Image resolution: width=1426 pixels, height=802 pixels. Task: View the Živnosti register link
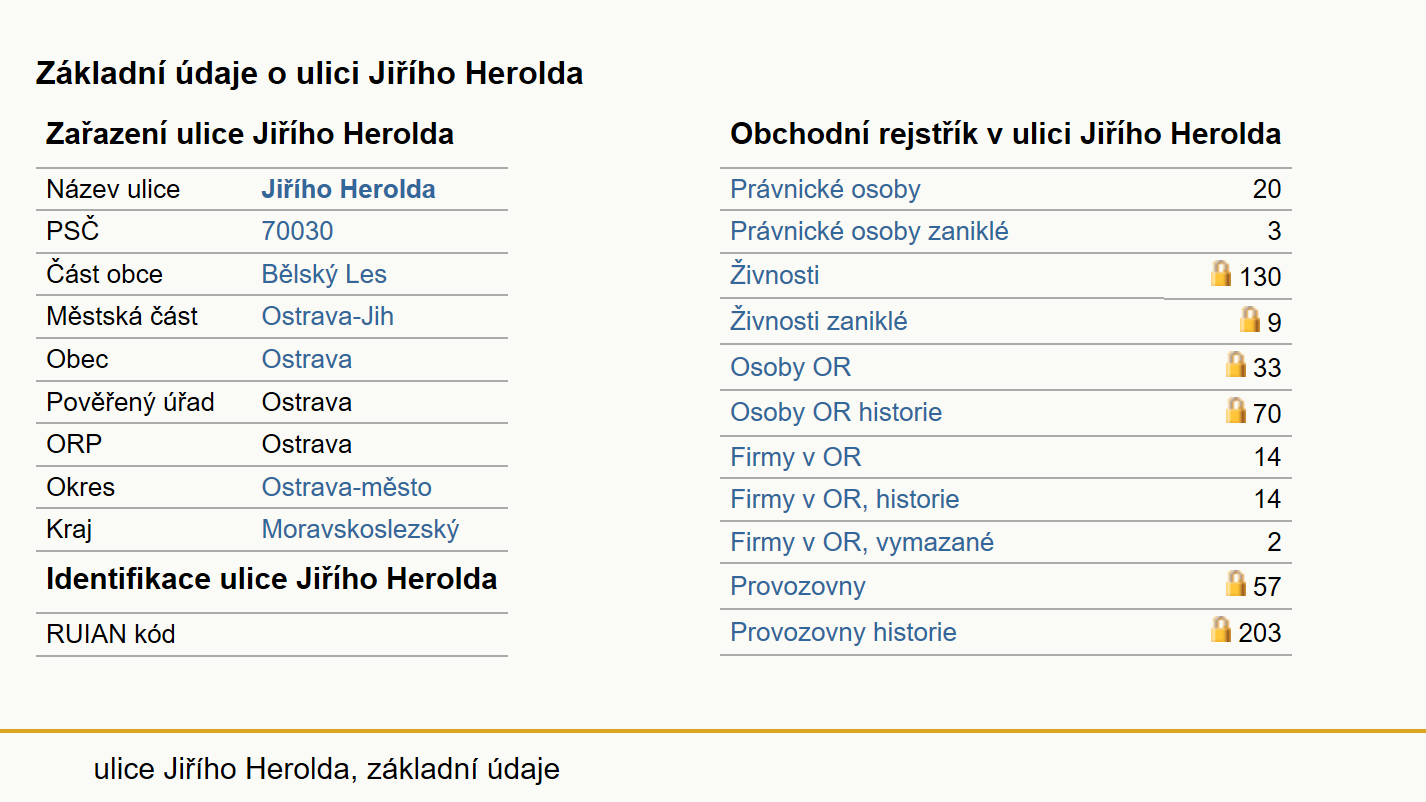[775, 275]
